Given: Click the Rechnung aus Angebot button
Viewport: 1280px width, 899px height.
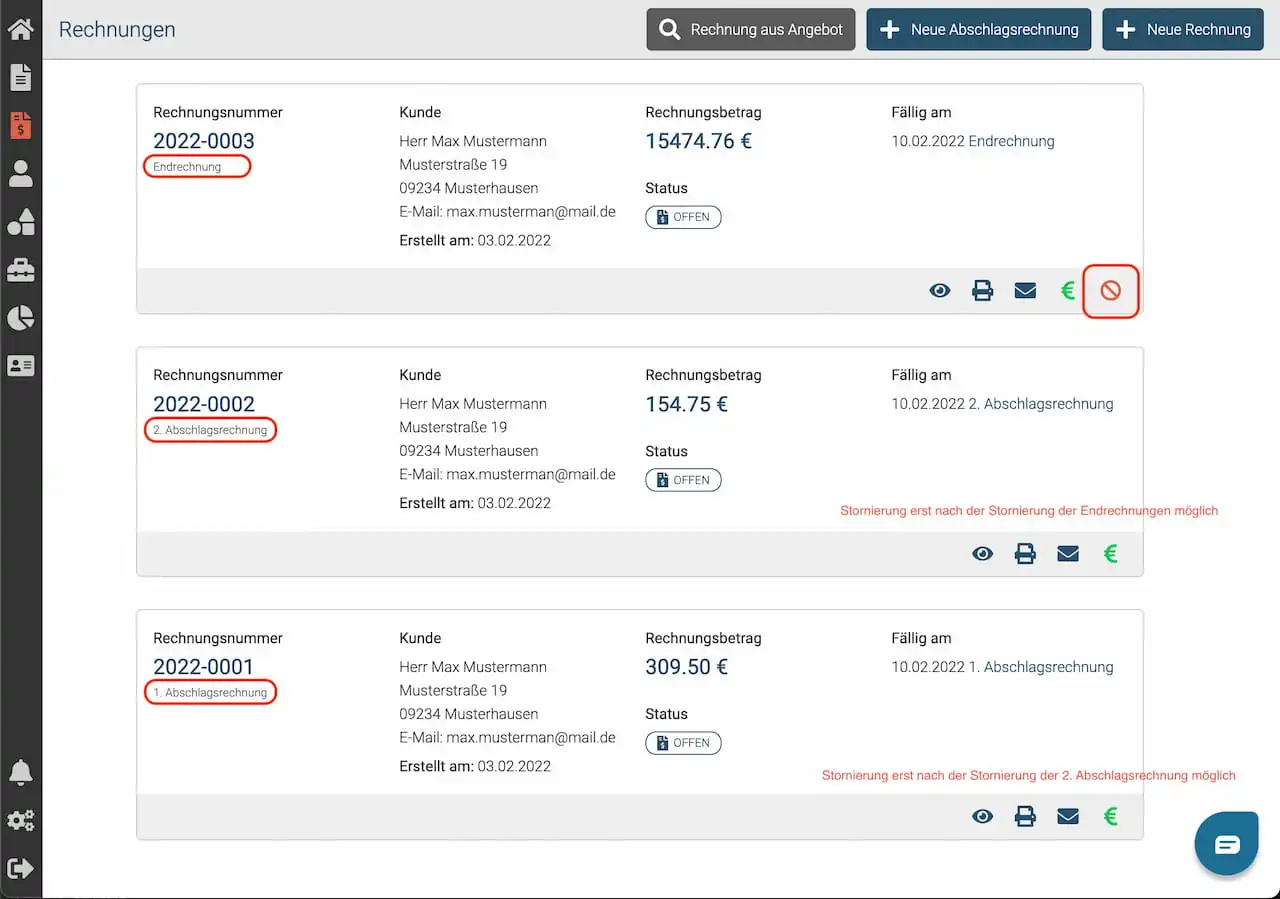Looking at the screenshot, I should (x=751, y=30).
